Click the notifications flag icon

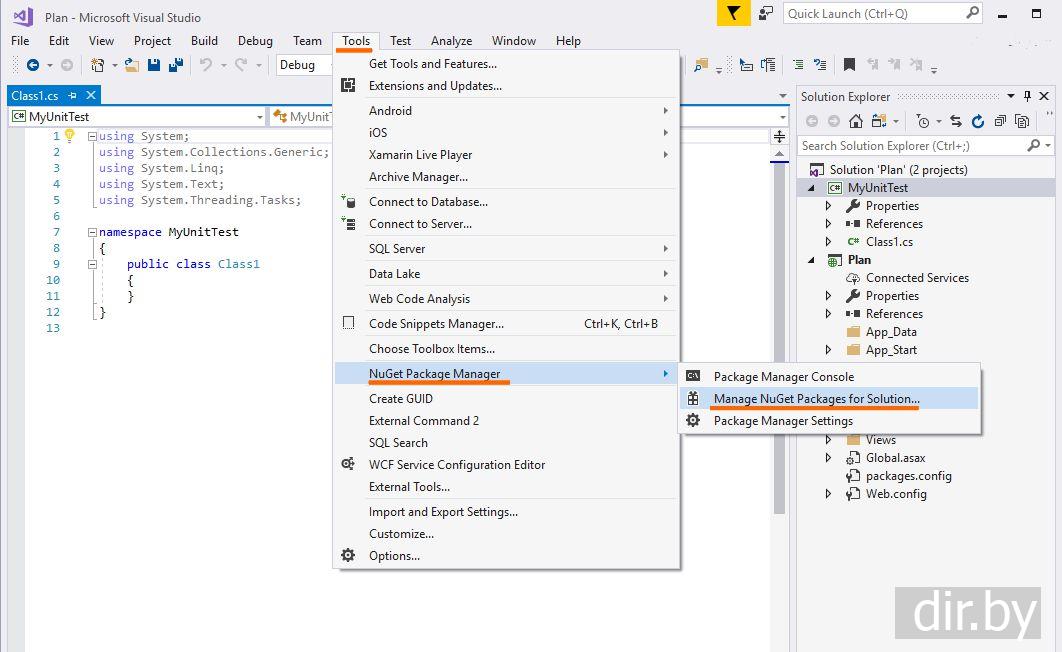(x=734, y=13)
